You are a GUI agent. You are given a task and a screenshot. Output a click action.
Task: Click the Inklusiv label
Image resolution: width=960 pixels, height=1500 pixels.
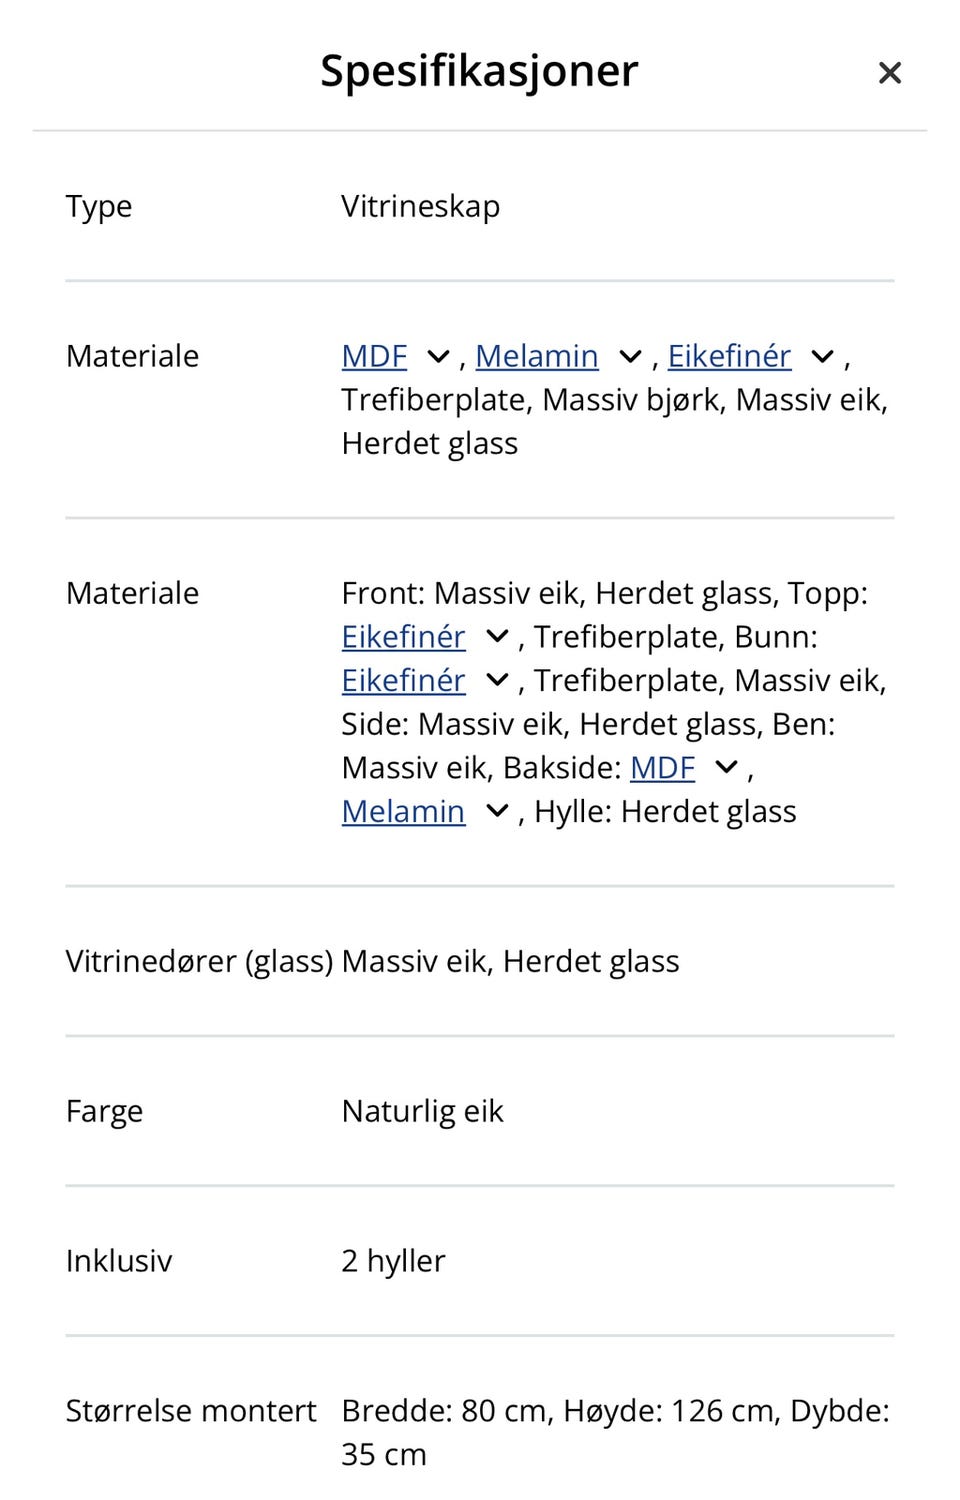click(x=118, y=1261)
